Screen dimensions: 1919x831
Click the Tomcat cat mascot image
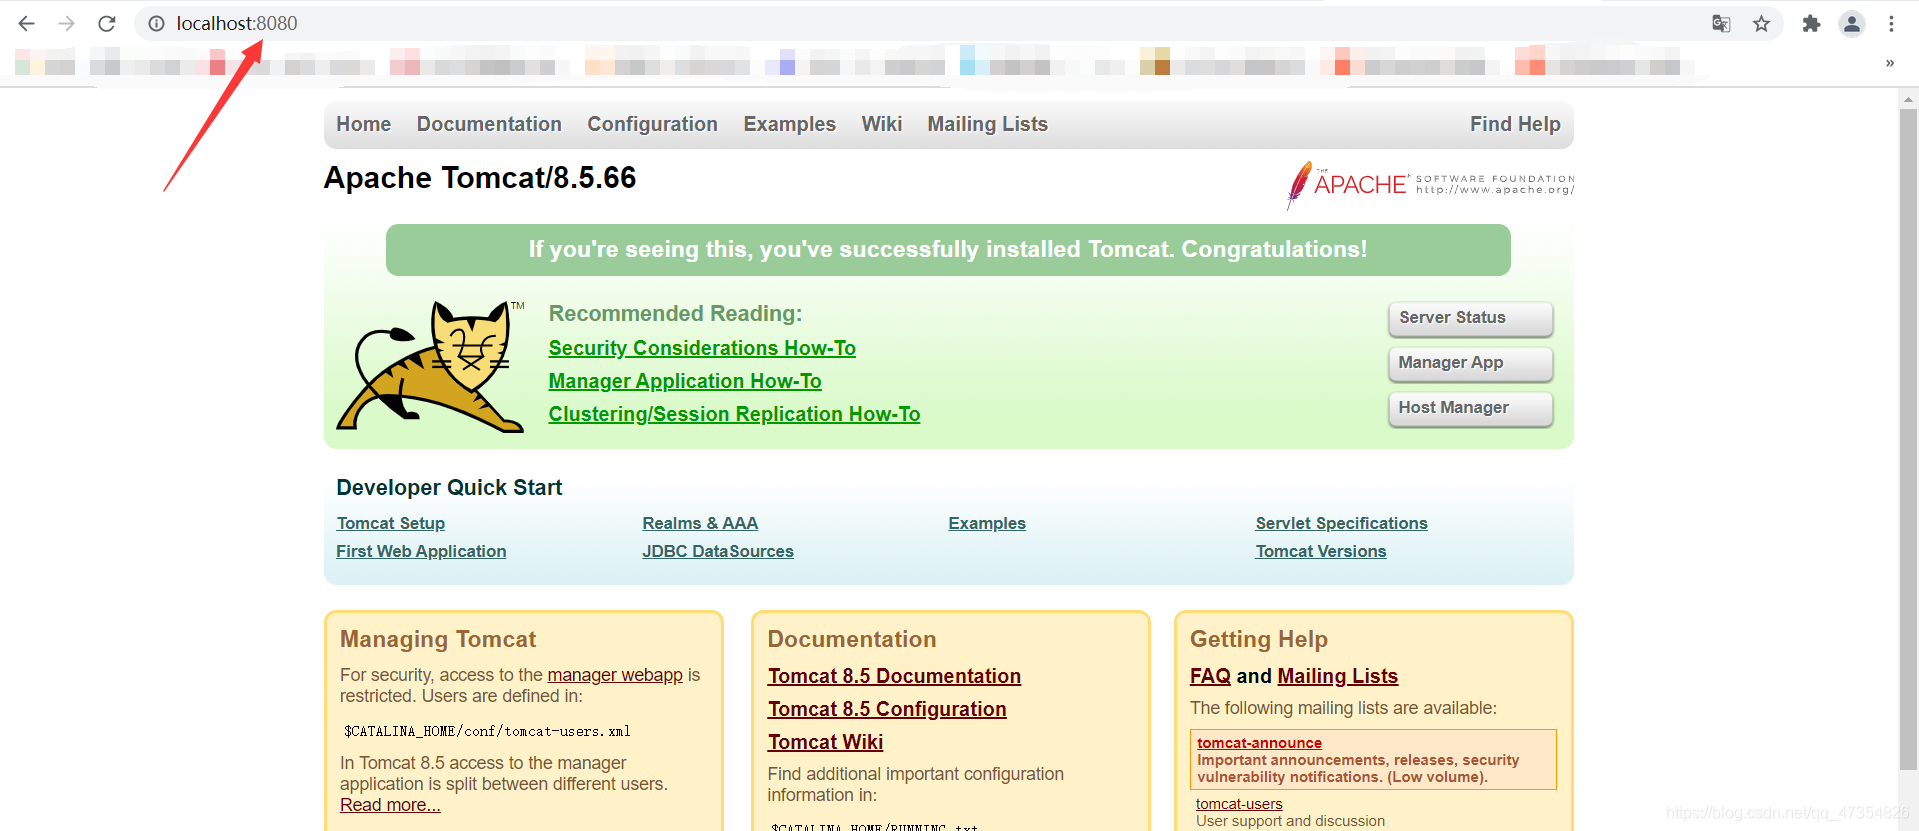pos(430,367)
